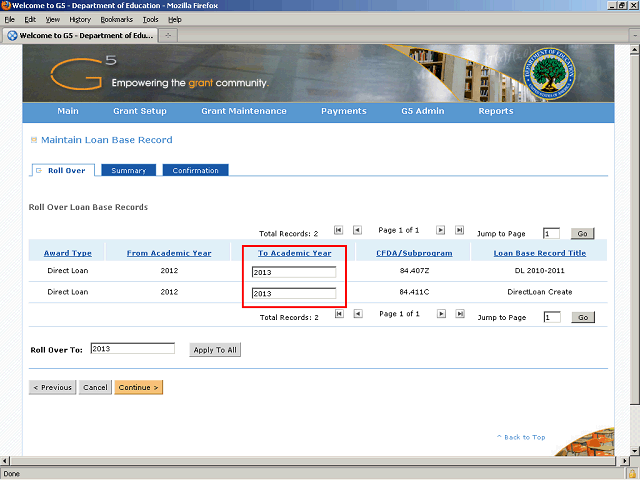Click the Continue button
The height and width of the screenshot is (480, 640).
pos(139,387)
